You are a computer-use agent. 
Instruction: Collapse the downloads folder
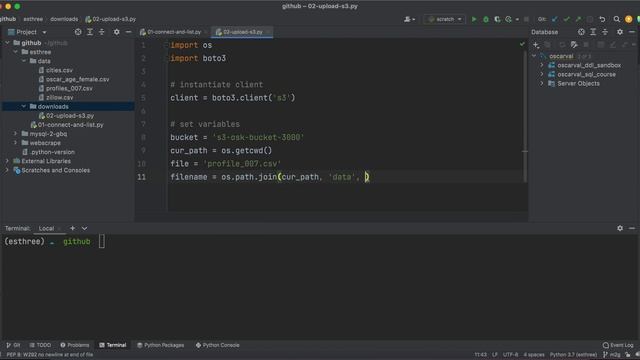[x=24, y=107]
